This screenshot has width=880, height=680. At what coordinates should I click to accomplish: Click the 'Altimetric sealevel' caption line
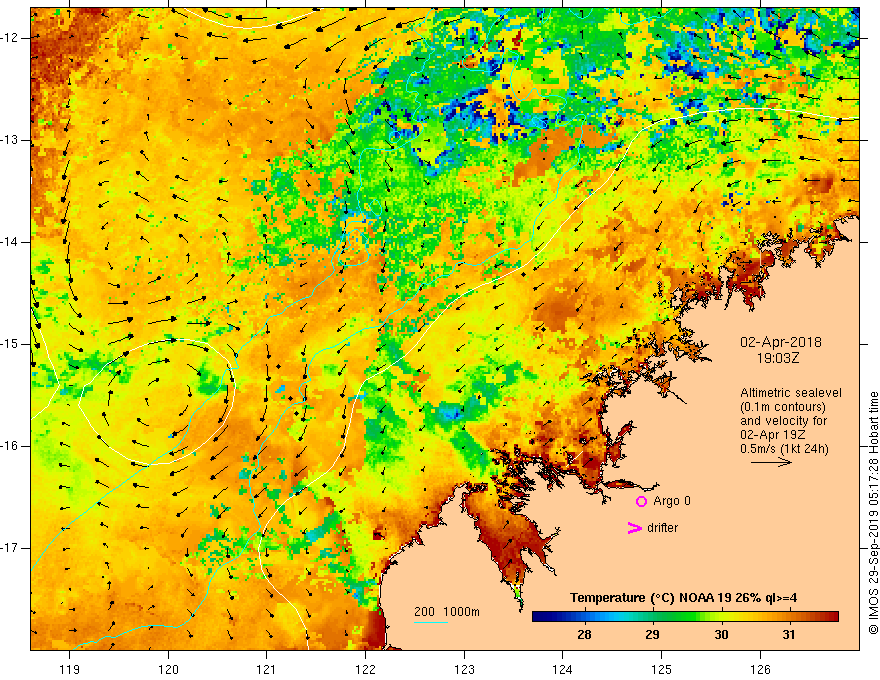click(x=791, y=393)
